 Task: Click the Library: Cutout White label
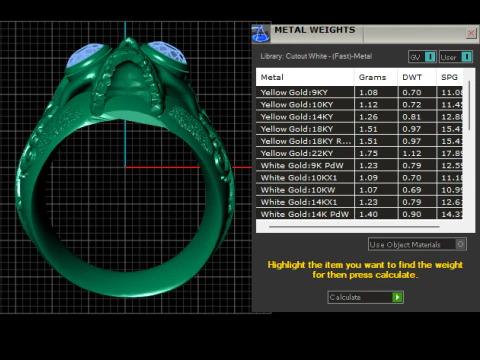coord(316,56)
